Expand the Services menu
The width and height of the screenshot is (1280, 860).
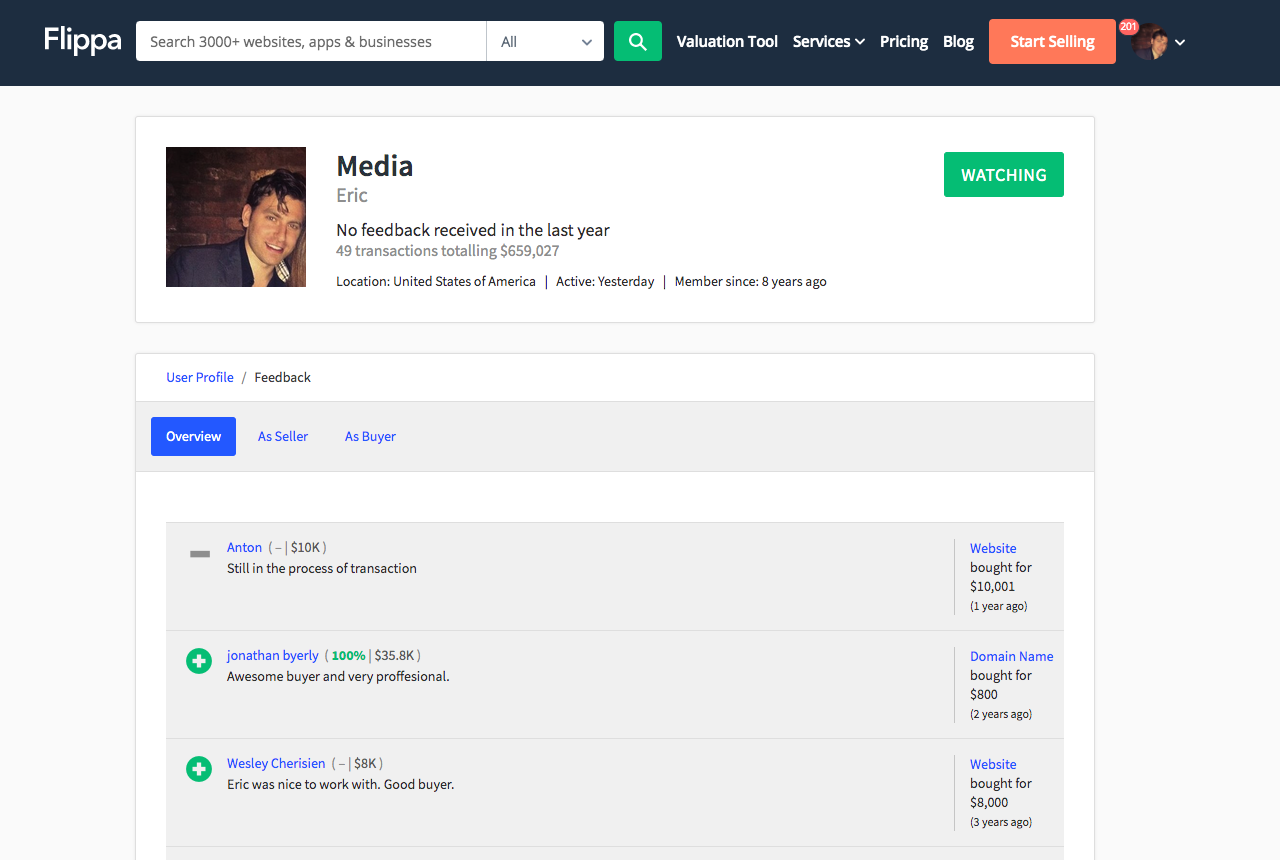(829, 42)
